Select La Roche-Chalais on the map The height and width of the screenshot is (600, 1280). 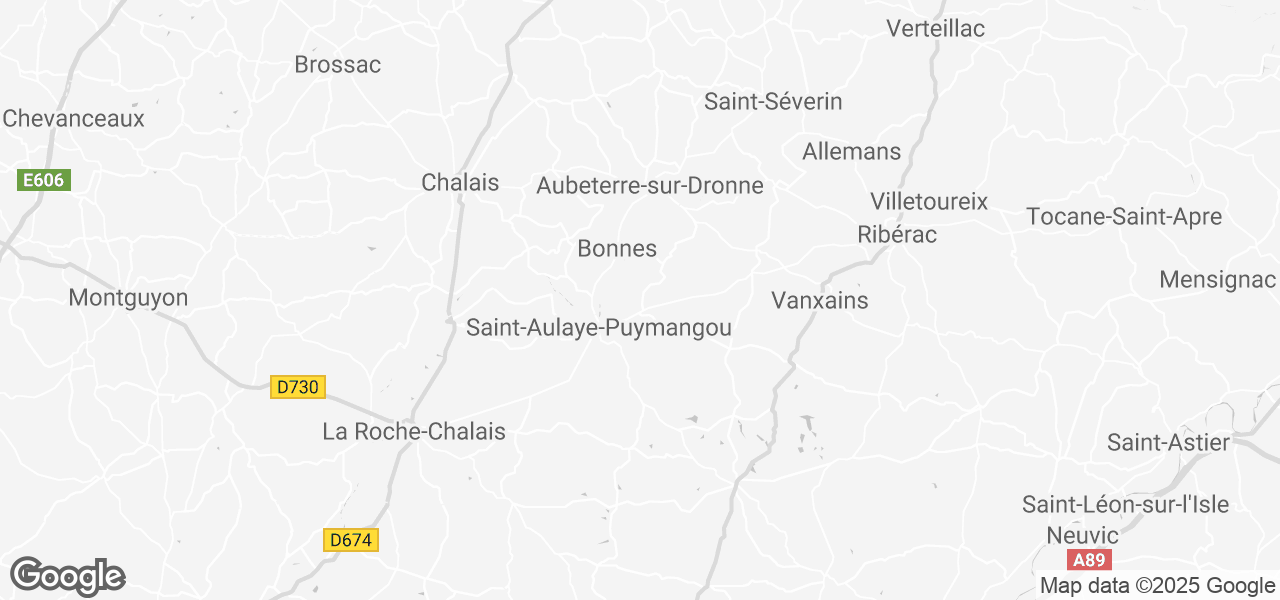(x=414, y=432)
